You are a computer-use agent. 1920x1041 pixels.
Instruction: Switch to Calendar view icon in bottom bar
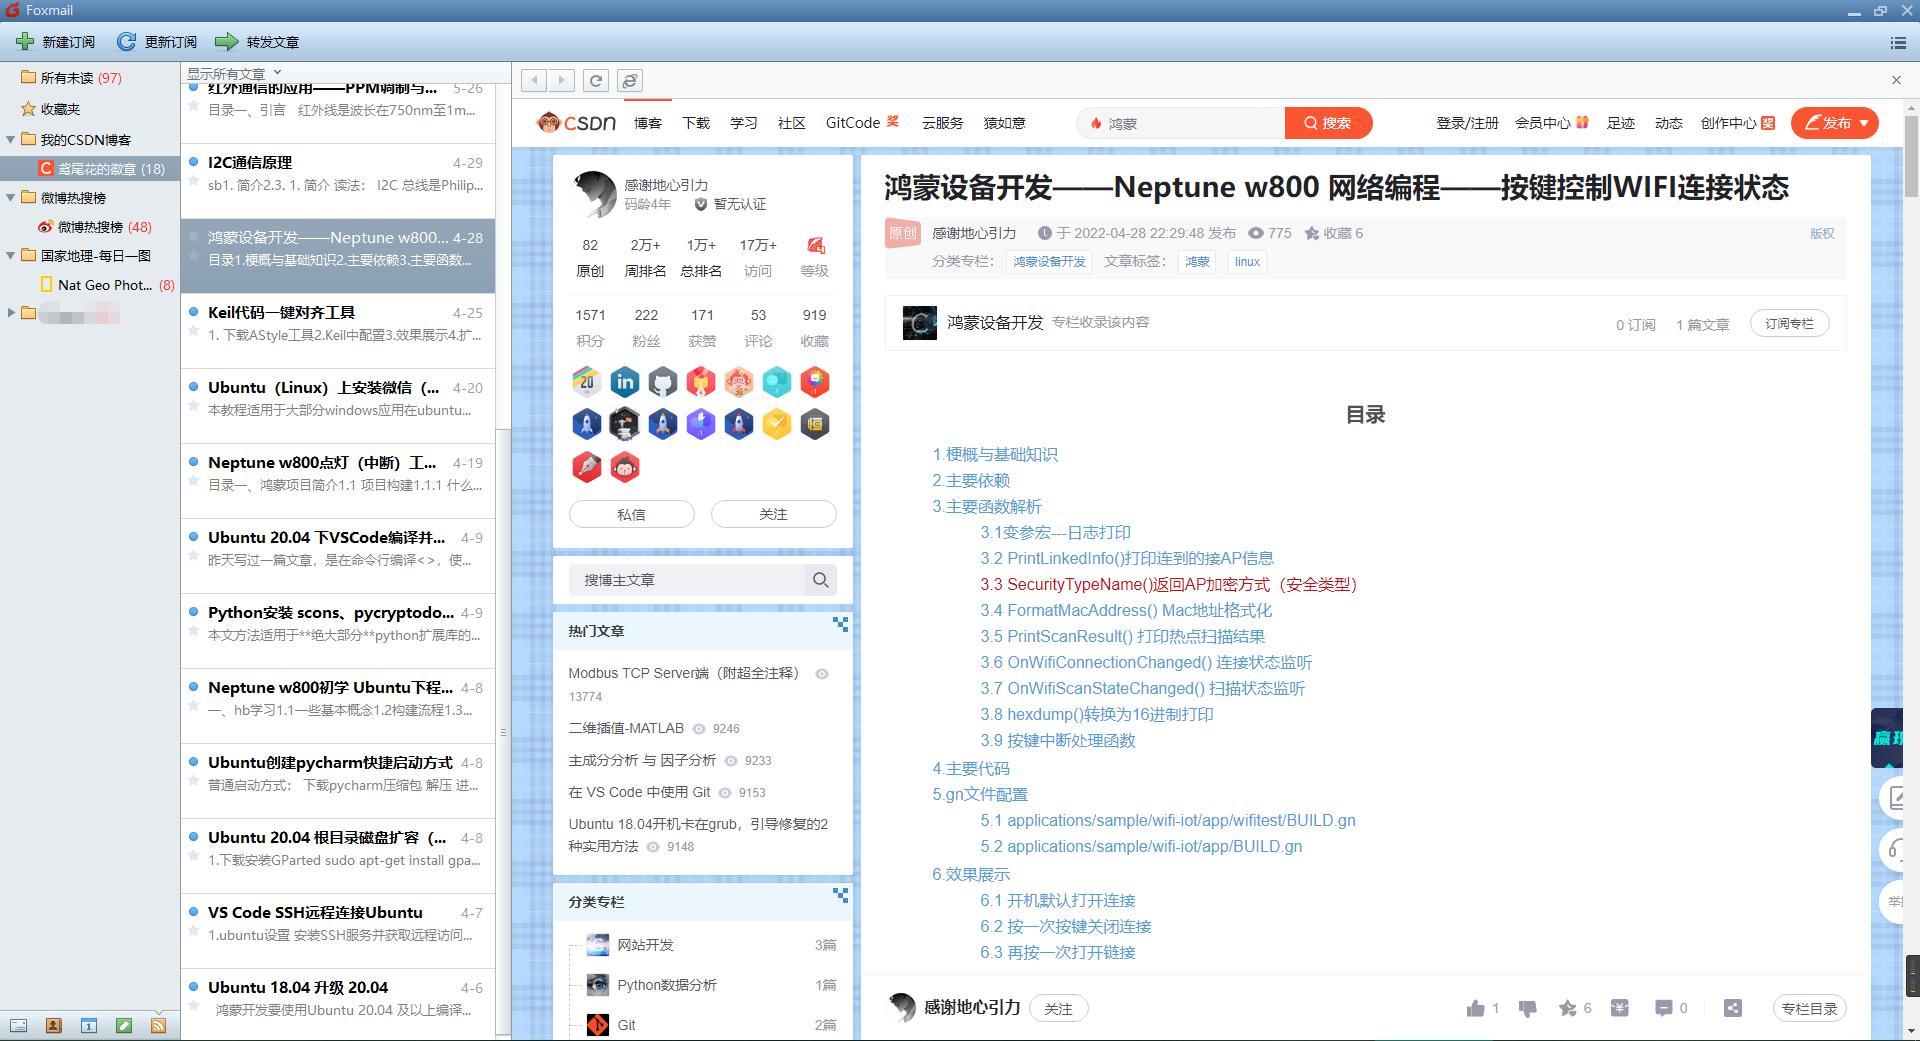click(89, 1025)
